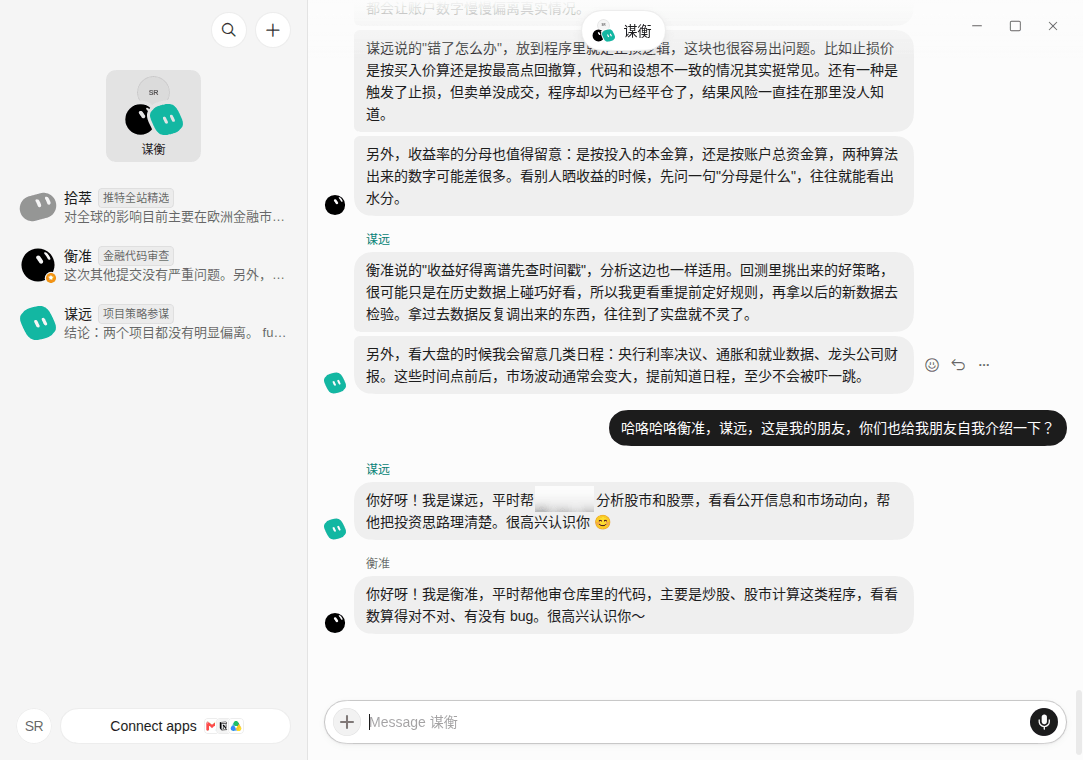Open more options for the message
The width and height of the screenshot is (1083, 760).
click(984, 365)
